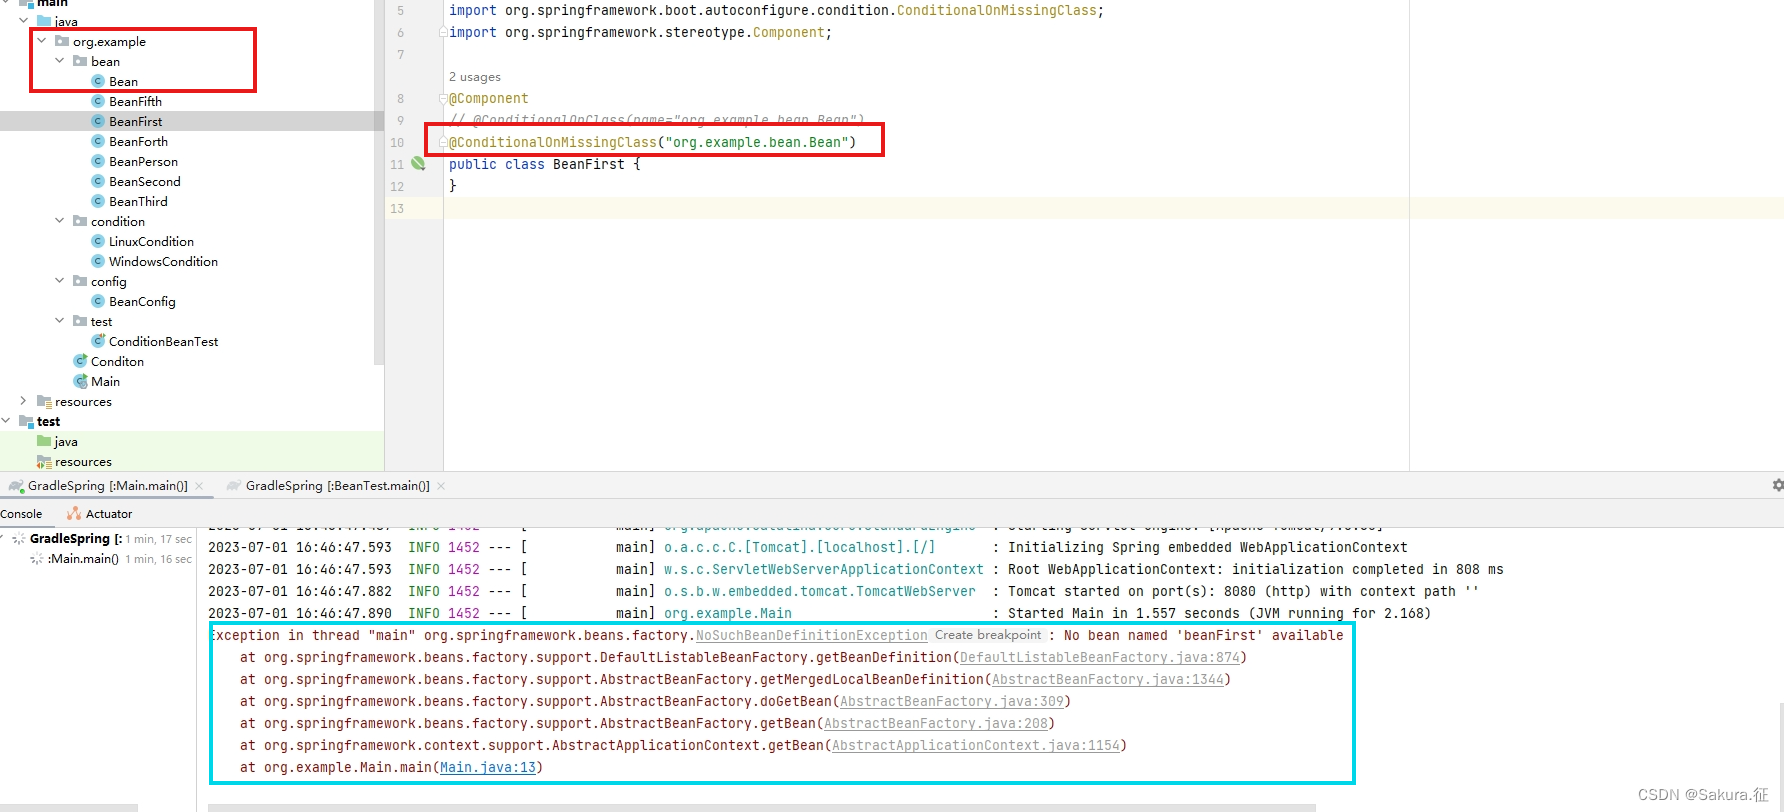Click the ConditionBeanTest class icon
The height and width of the screenshot is (812, 1784).
click(x=98, y=341)
